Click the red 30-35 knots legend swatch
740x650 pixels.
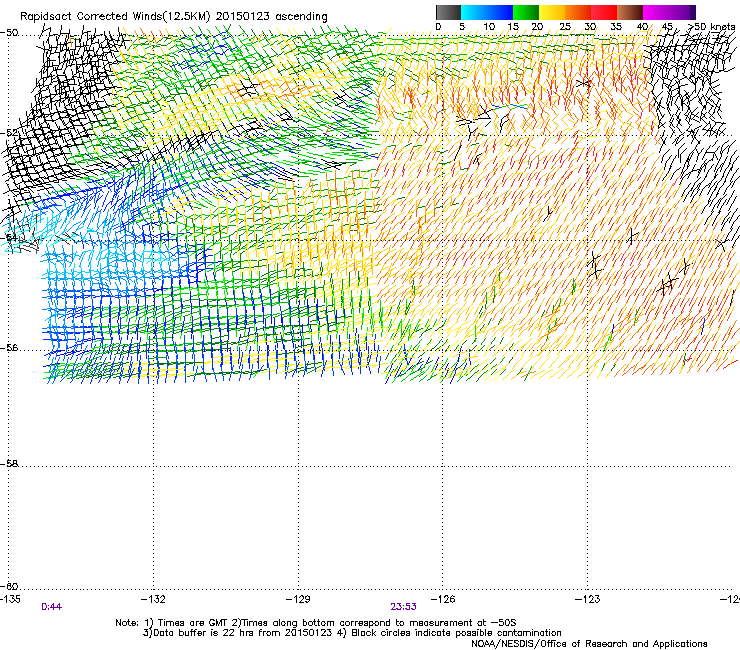604,12
